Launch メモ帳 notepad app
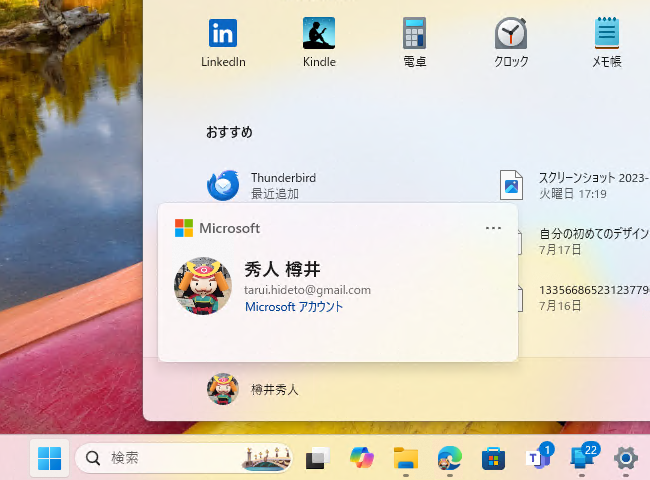Screen dimensions: 650x480 tap(606, 33)
